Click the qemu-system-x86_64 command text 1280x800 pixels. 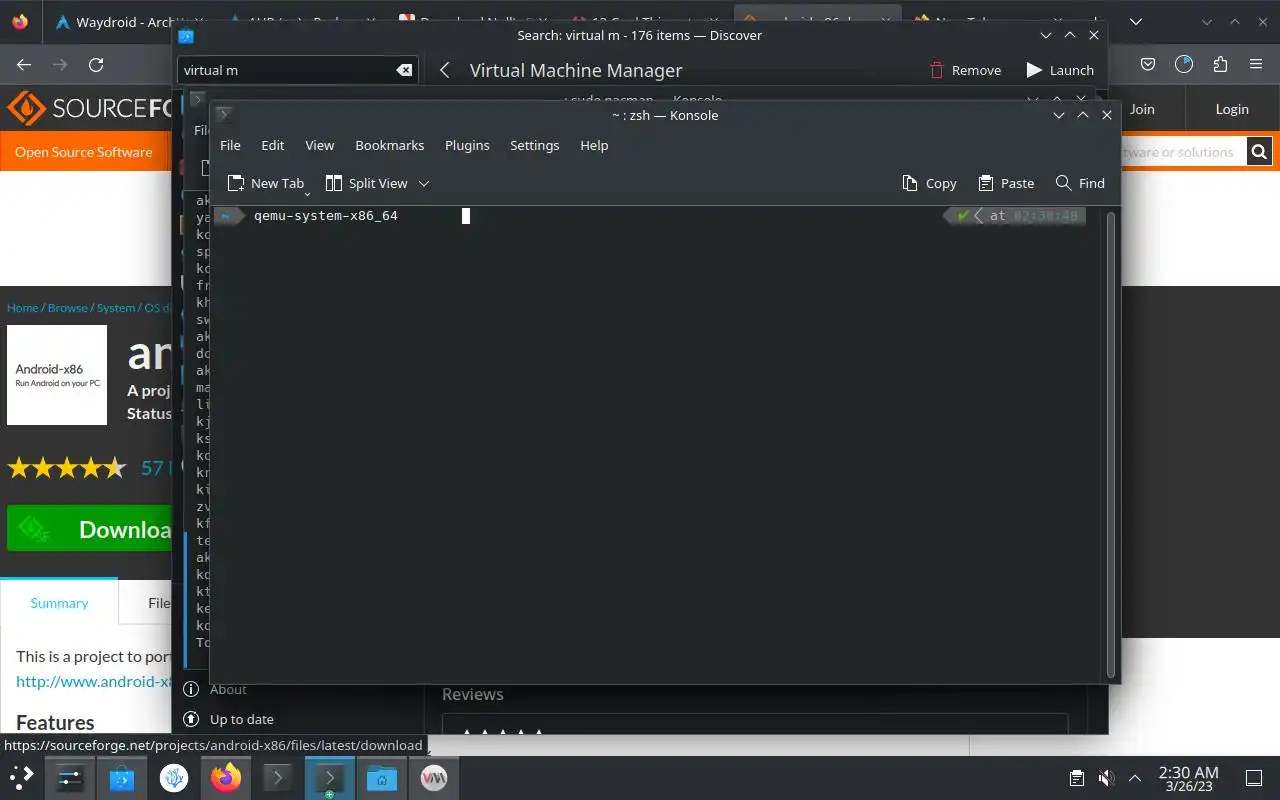point(326,215)
